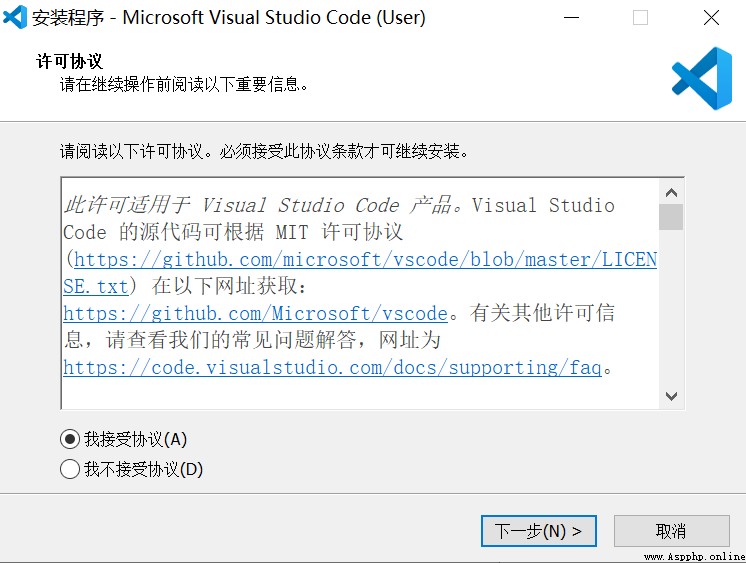Click inside the license text area
746x563 pixels.
[361, 293]
